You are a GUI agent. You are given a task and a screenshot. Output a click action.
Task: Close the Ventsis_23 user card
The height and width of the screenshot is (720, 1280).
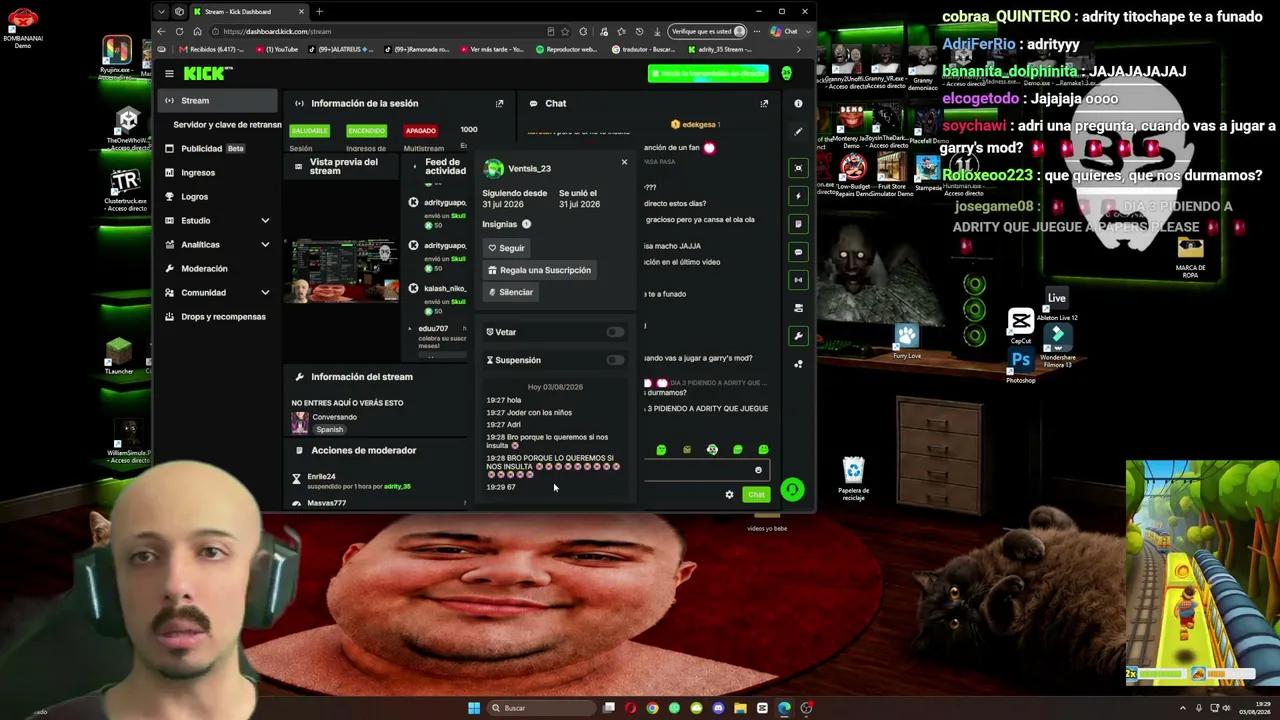[624, 162]
